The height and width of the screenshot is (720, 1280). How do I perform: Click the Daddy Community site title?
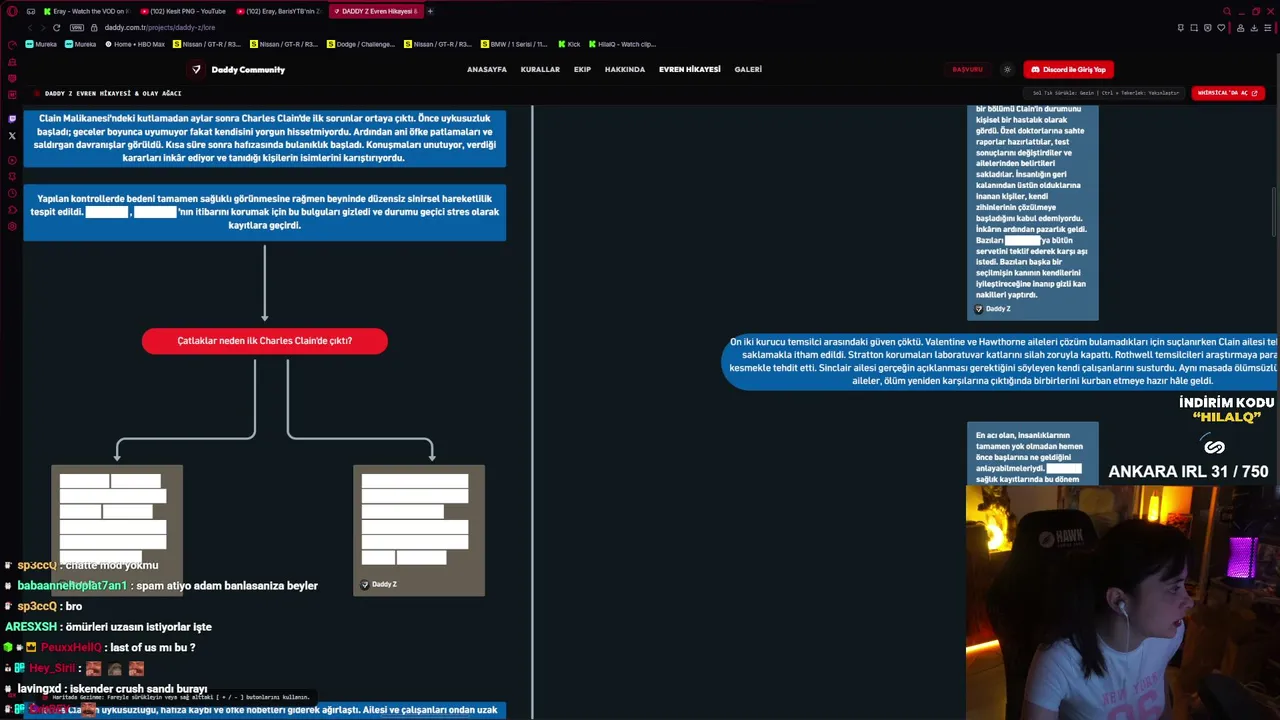coord(248,70)
